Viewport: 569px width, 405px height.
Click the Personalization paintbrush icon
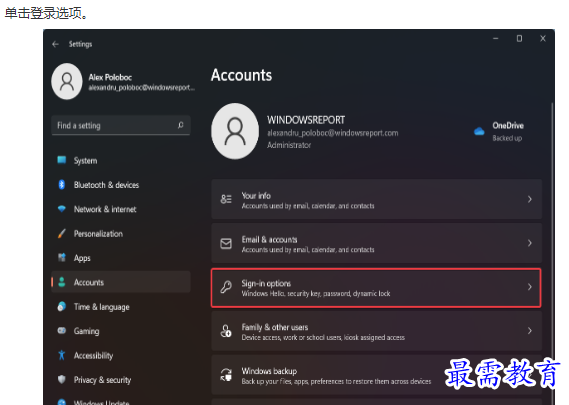click(62, 233)
